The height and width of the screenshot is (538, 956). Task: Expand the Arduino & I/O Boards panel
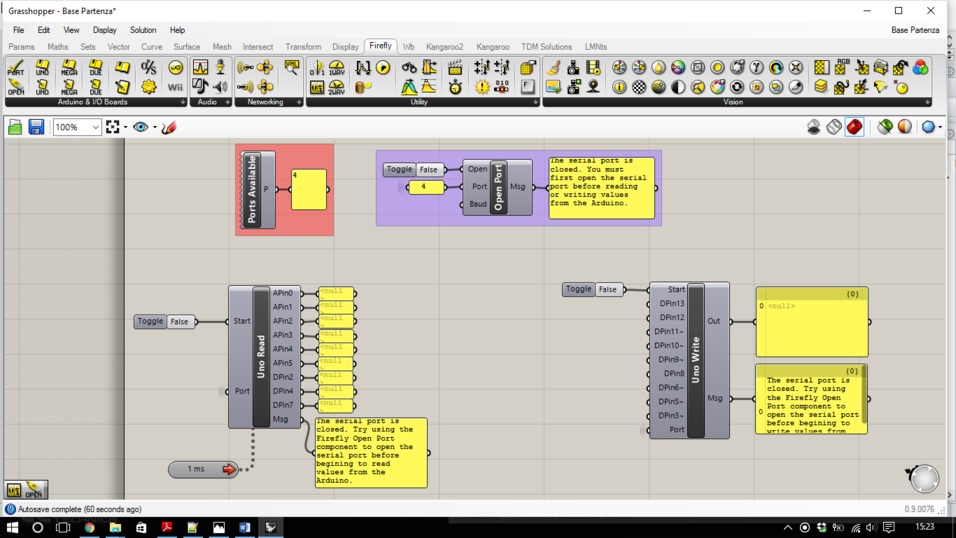[x=182, y=102]
